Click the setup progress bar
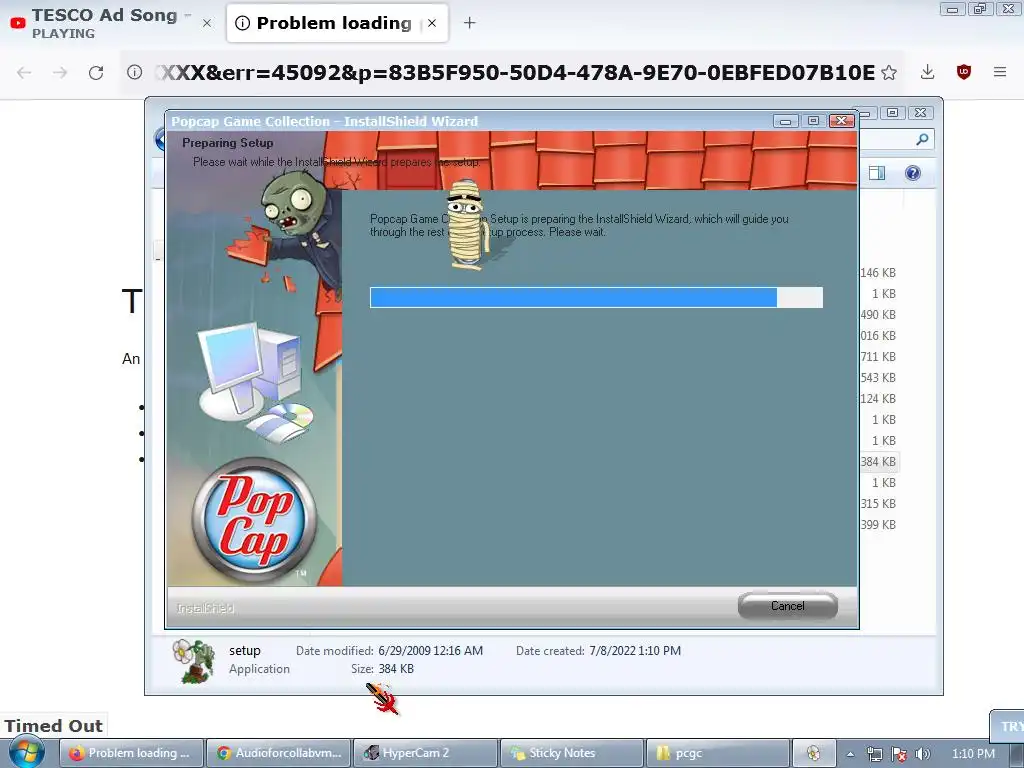The image size is (1024, 768). [x=596, y=297]
